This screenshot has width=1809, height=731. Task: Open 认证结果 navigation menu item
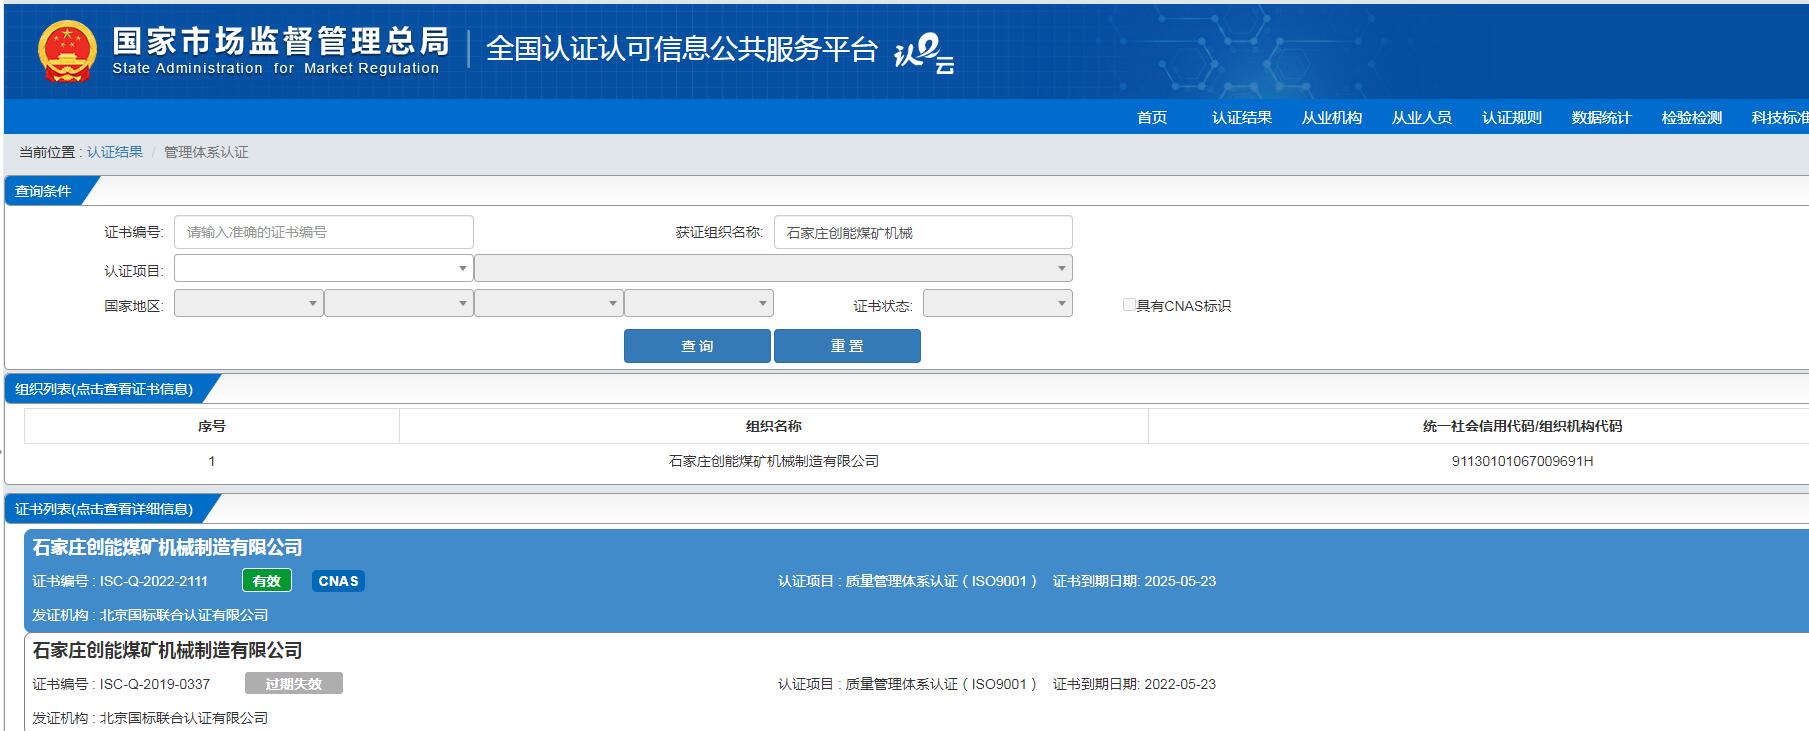click(1242, 117)
